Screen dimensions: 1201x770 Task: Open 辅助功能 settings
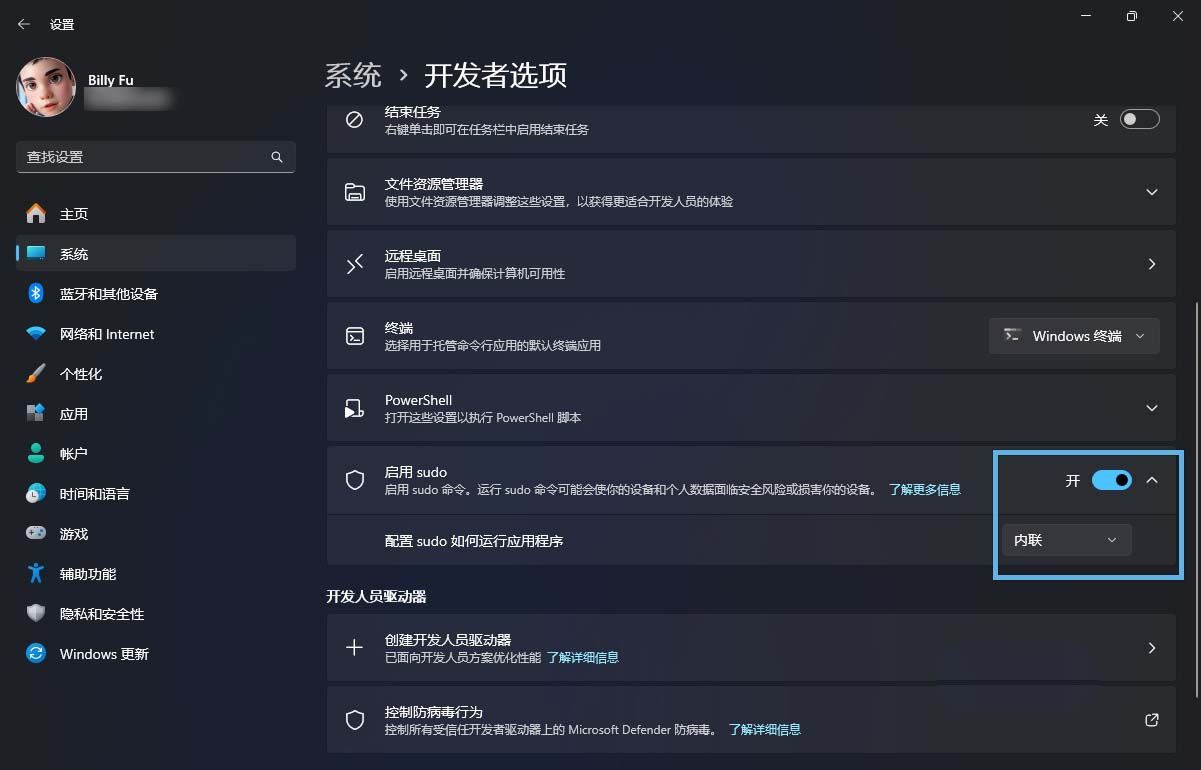(x=88, y=573)
